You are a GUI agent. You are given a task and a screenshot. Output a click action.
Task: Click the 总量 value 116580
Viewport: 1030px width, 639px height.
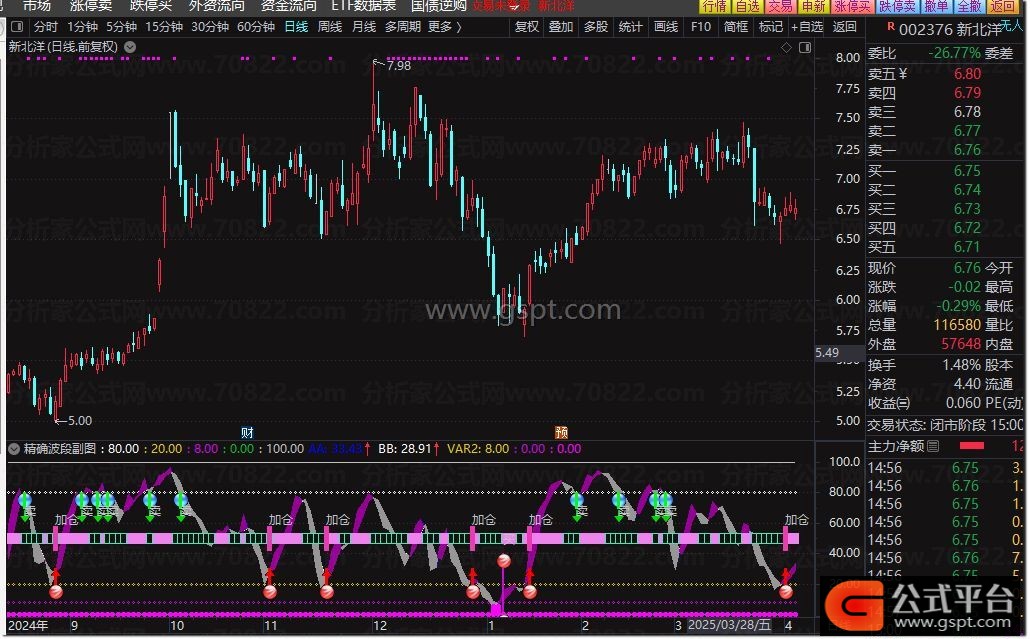click(x=957, y=325)
